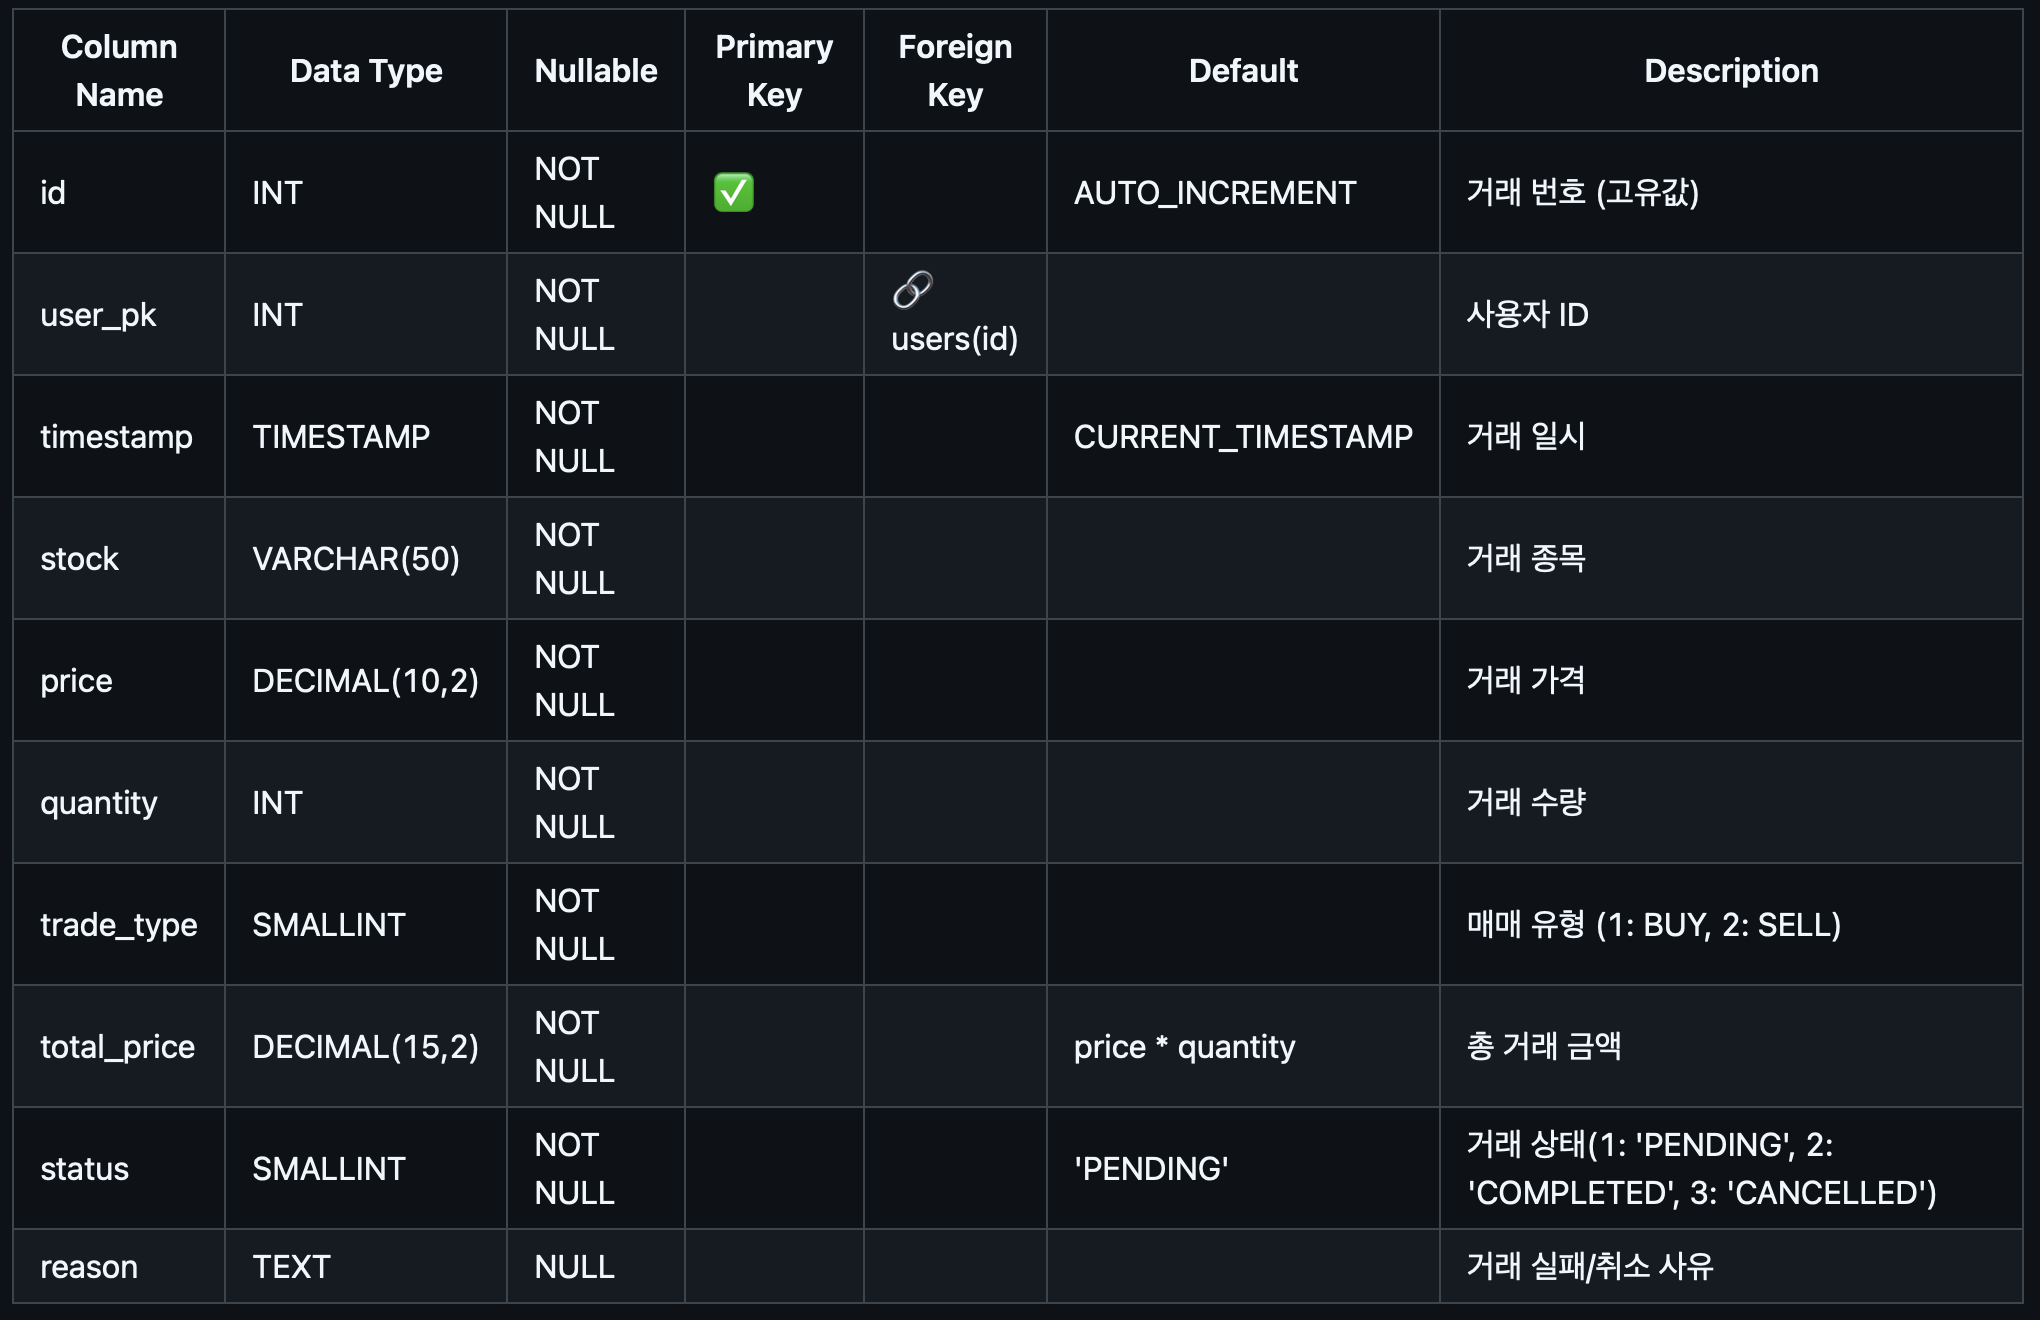The image size is (2040, 1320).
Task: Click the chain link icon in the user_pk row
Action: pos(912,290)
